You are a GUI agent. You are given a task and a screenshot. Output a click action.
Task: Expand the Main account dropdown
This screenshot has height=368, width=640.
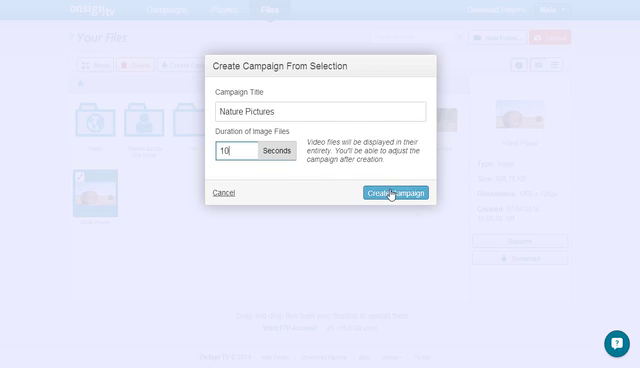click(553, 10)
